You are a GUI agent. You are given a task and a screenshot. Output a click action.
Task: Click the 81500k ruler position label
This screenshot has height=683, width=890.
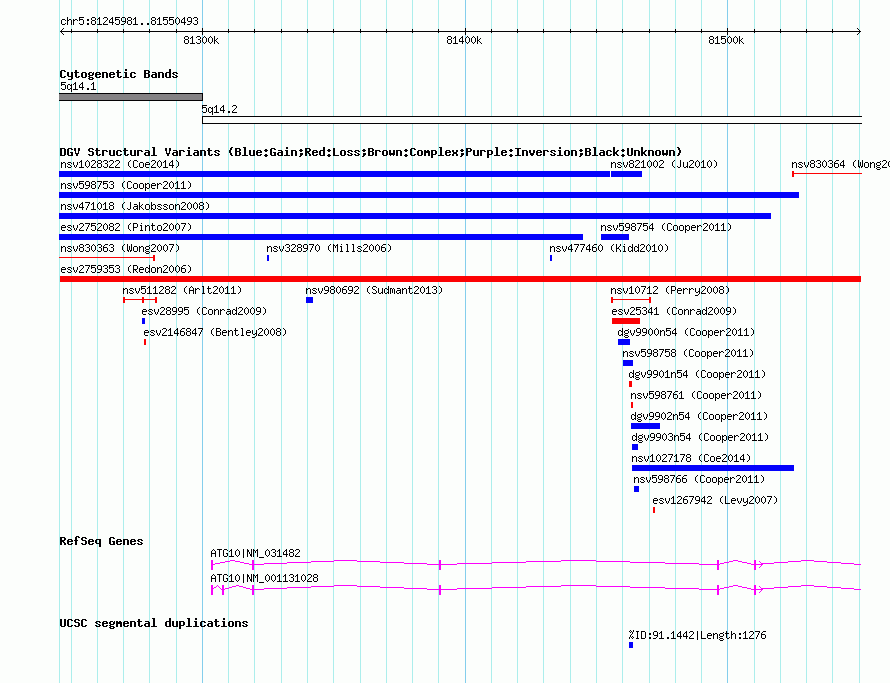point(727,40)
